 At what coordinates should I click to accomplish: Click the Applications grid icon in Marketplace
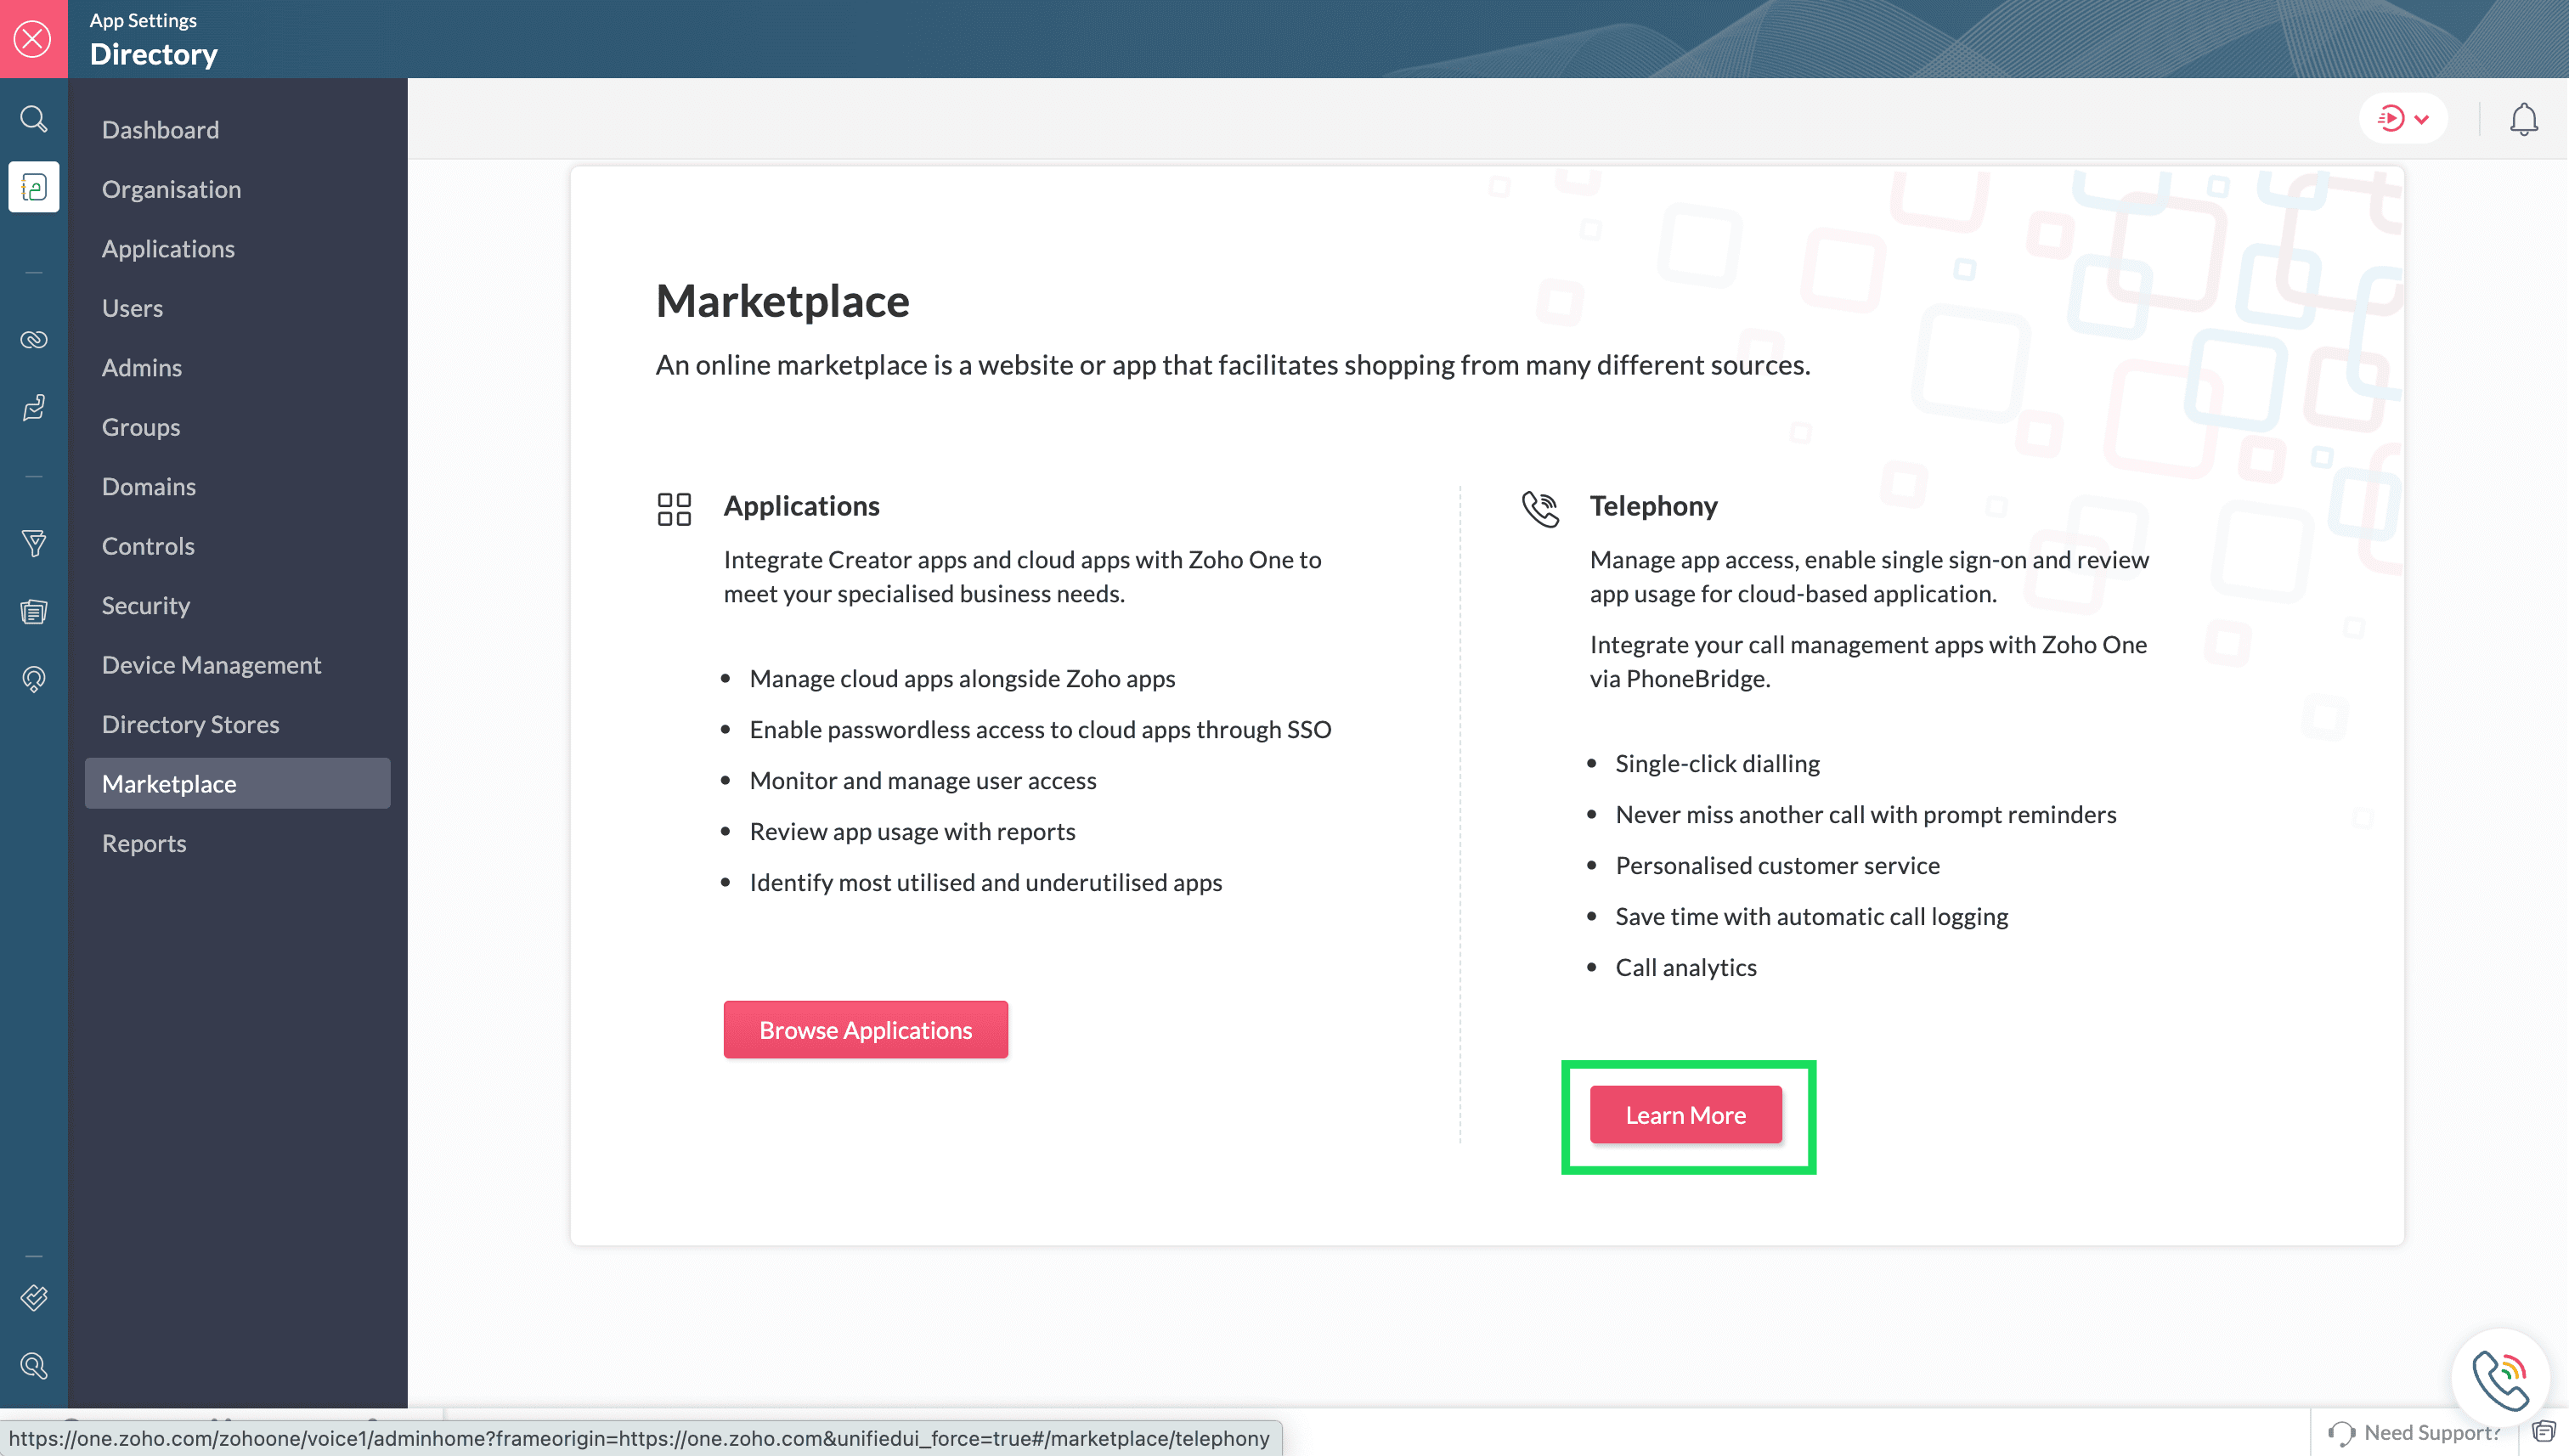tap(674, 509)
